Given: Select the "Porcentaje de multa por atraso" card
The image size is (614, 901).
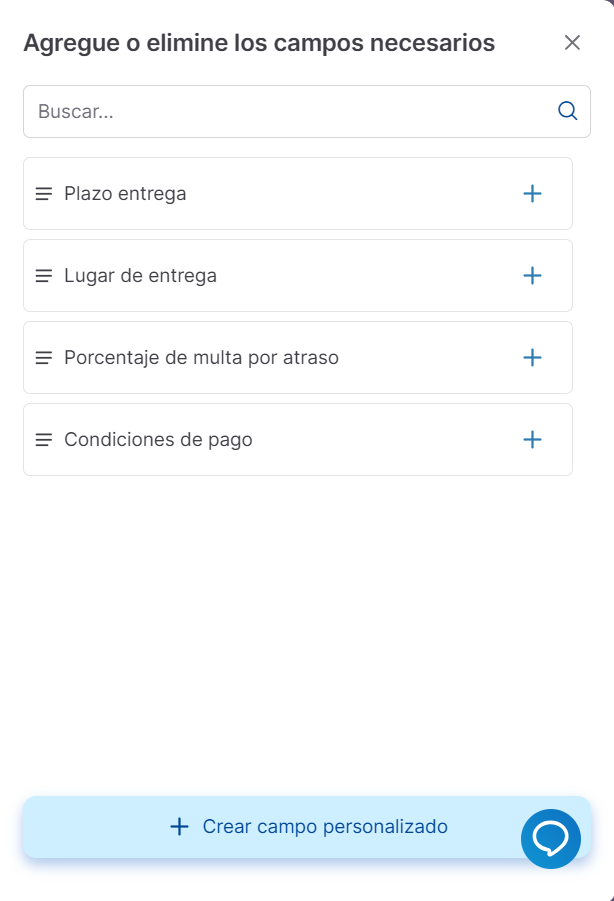Looking at the screenshot, I should (x=250, y=357).
